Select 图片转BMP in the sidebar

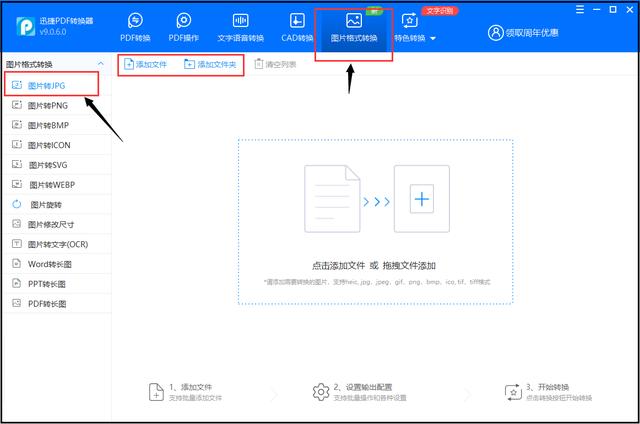(x=56, y=125)
